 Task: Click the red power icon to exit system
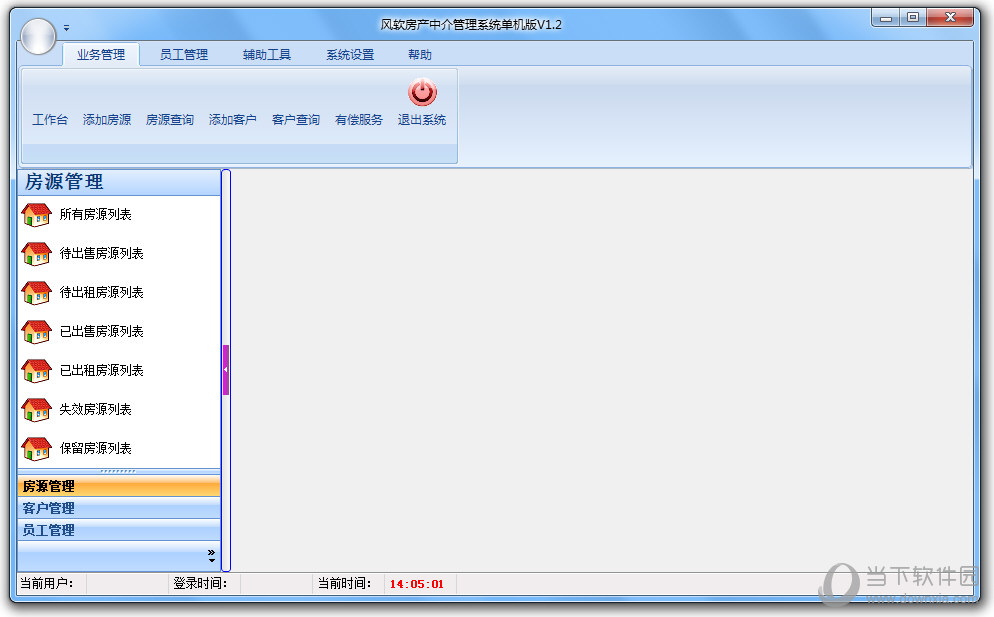pyautogui.click(x=422, y=93)
